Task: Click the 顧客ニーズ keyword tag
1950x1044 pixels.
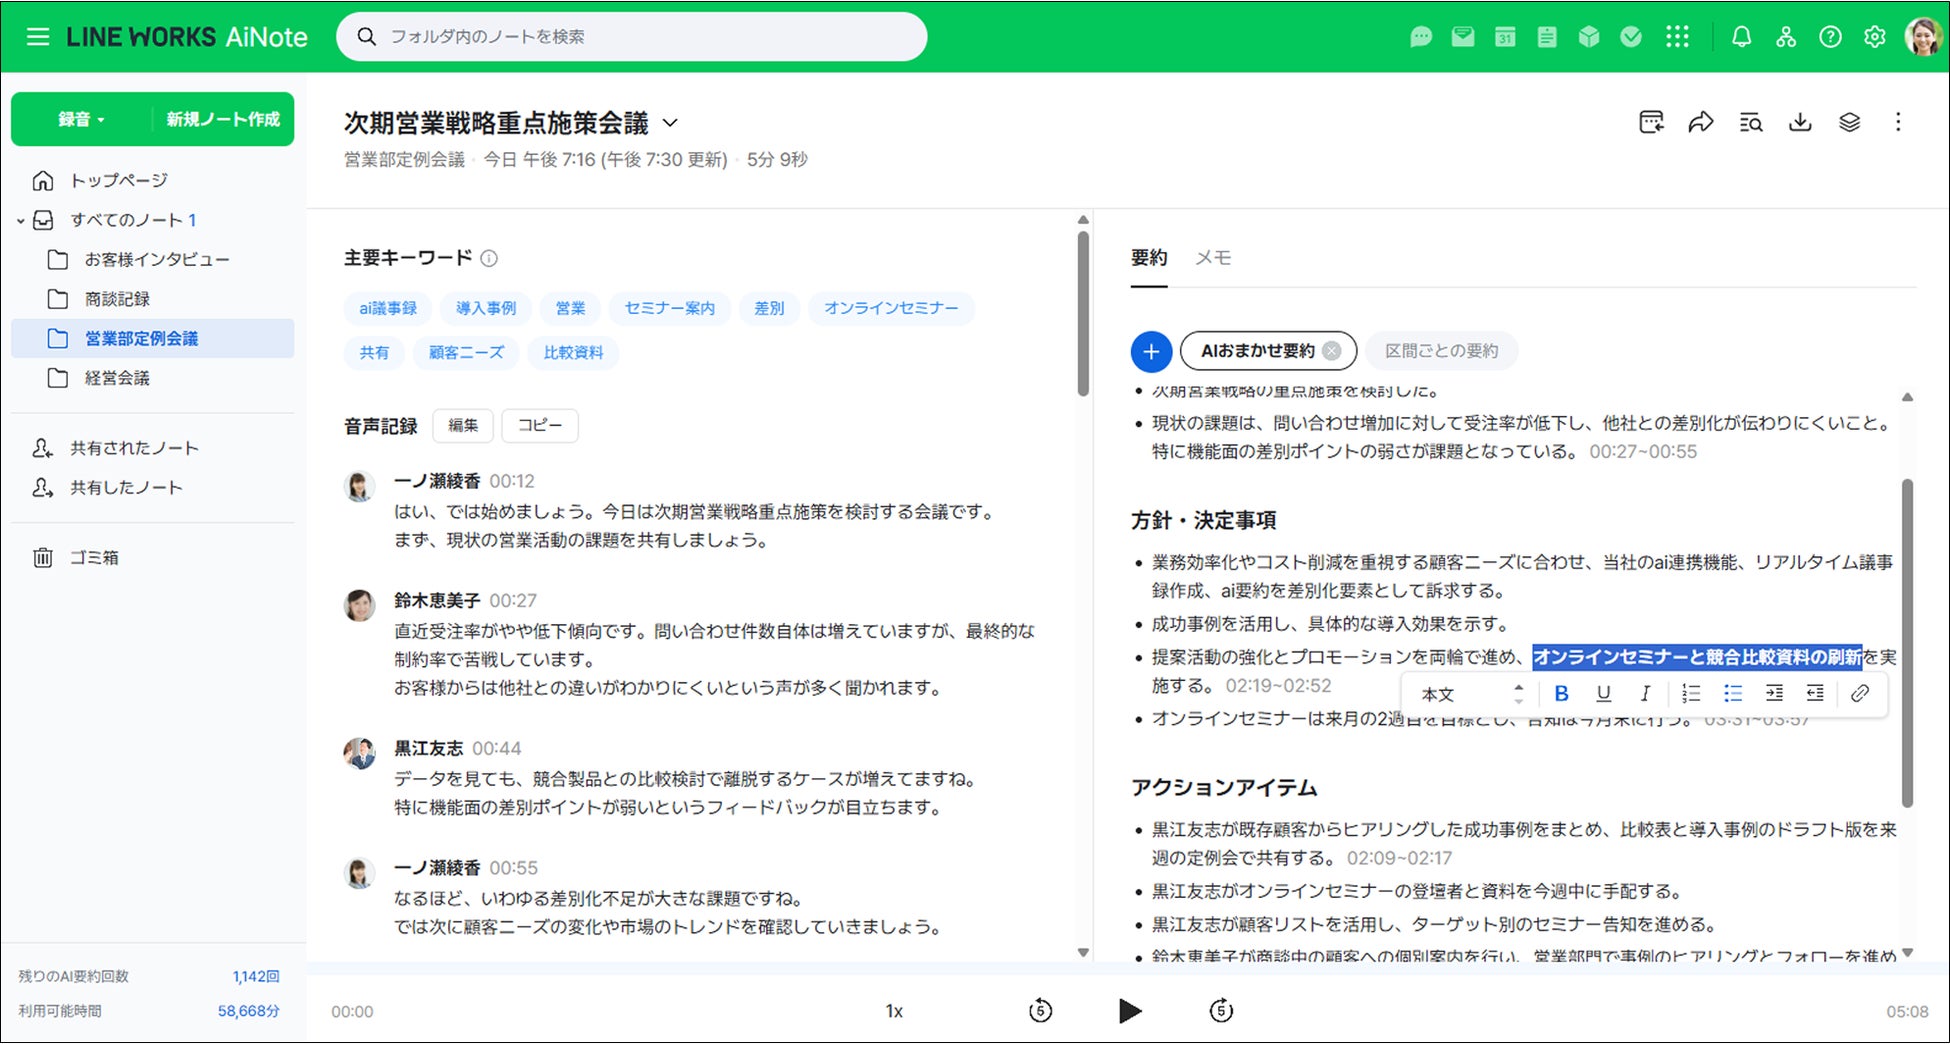Action: (x=466, y=352)
